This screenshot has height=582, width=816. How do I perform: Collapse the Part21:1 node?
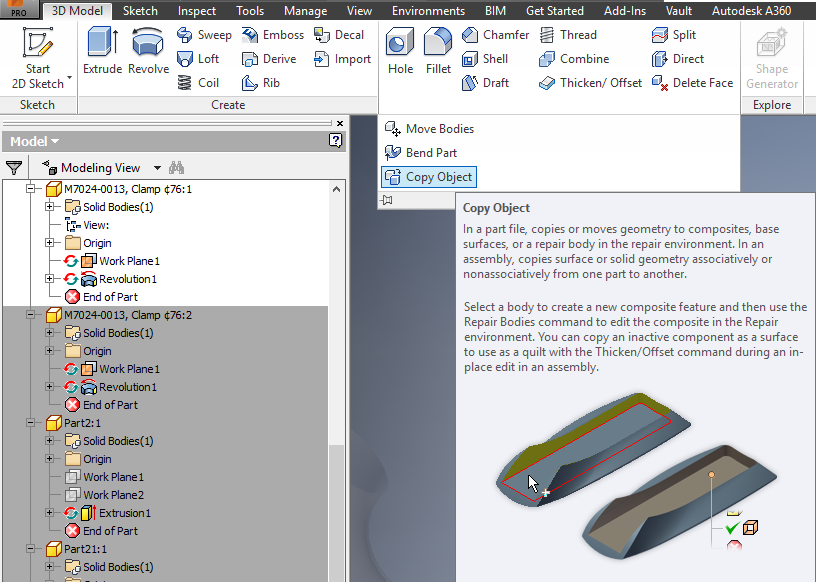click(31, 549)
